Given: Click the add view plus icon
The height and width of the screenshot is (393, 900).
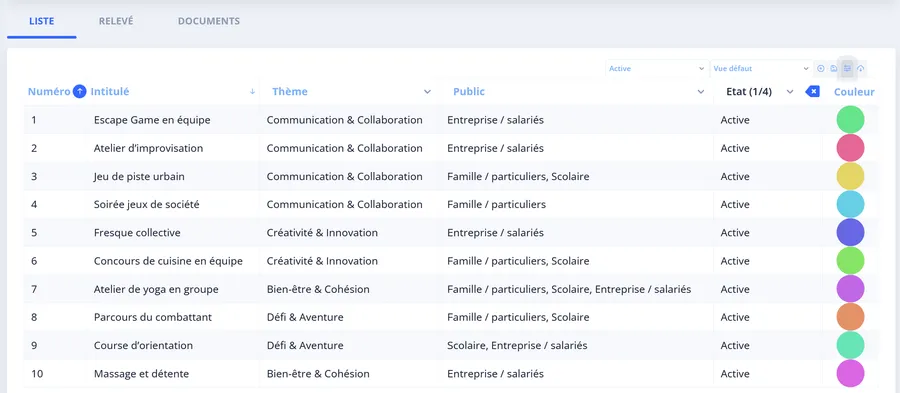Looking at the screenshot, I should coord(821,68).
